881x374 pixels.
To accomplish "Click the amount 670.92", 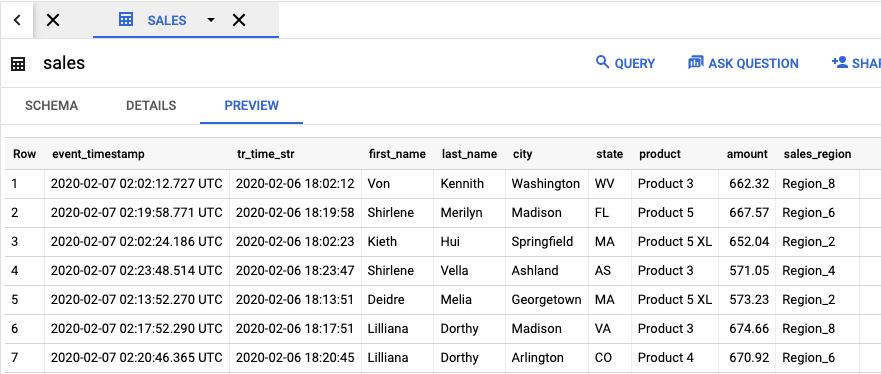I will click(x=749, y=358).
